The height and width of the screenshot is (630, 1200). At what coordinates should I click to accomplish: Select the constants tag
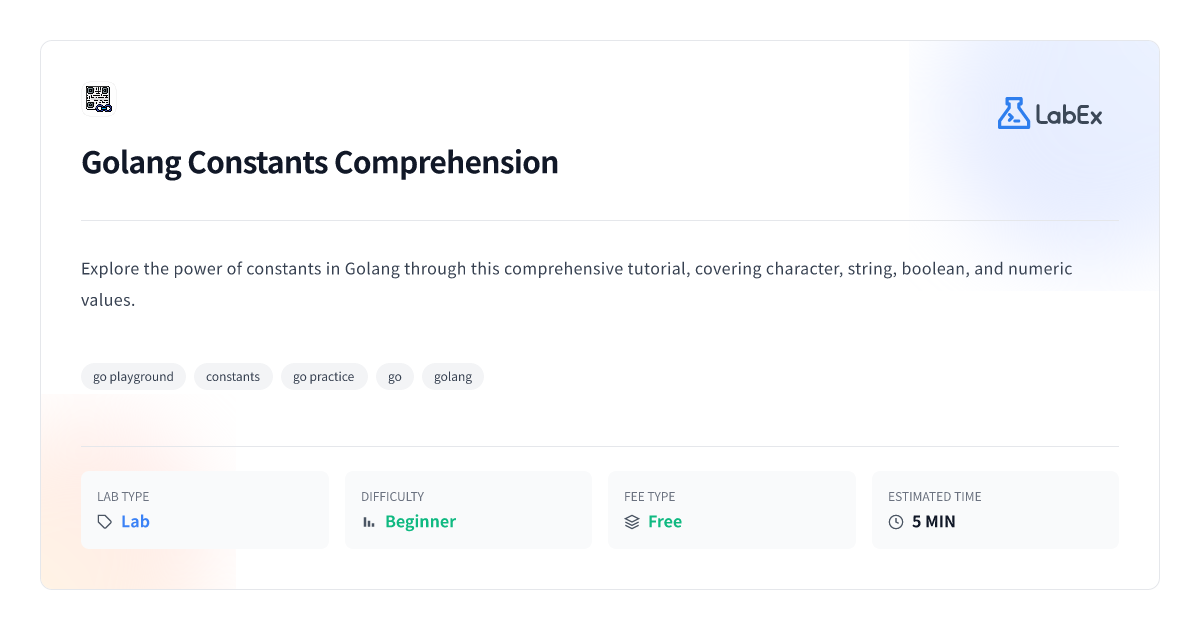tap(233, 377)
